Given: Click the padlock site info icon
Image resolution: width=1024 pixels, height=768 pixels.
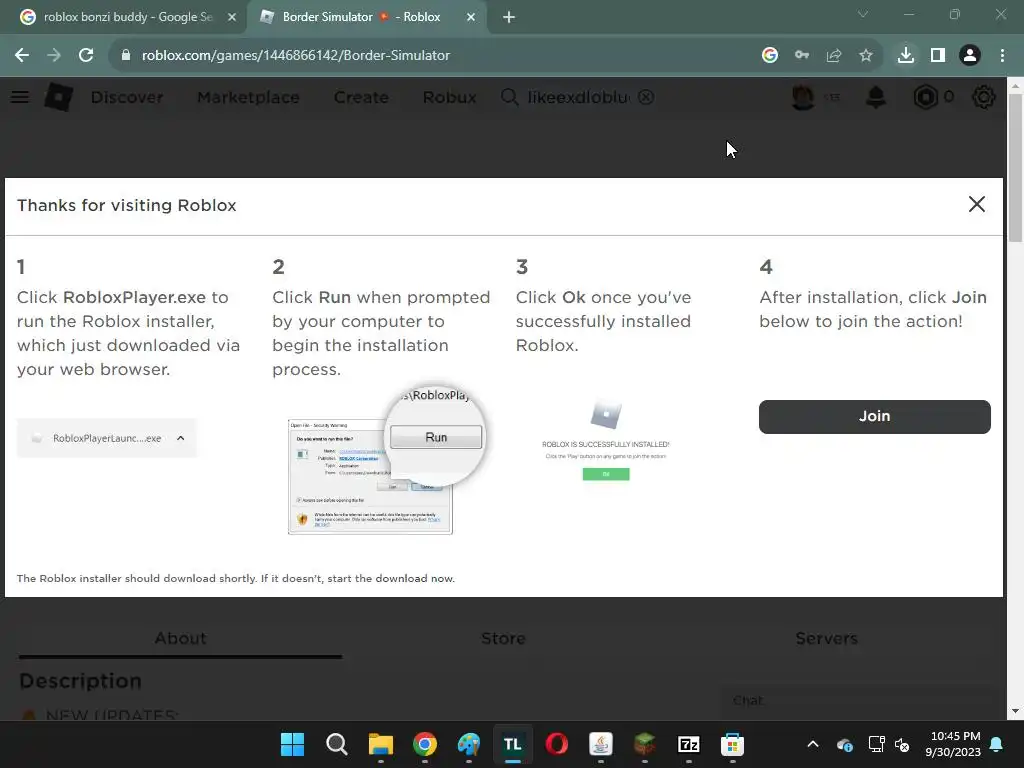Looking at the screenshot, I should point(126,56).
